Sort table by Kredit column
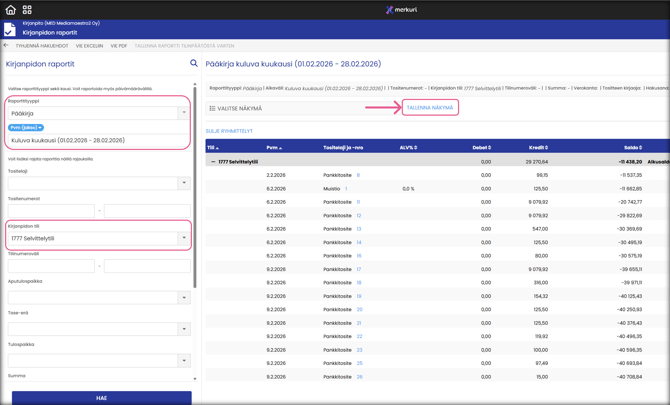670x405 pixels. [538, 147]
